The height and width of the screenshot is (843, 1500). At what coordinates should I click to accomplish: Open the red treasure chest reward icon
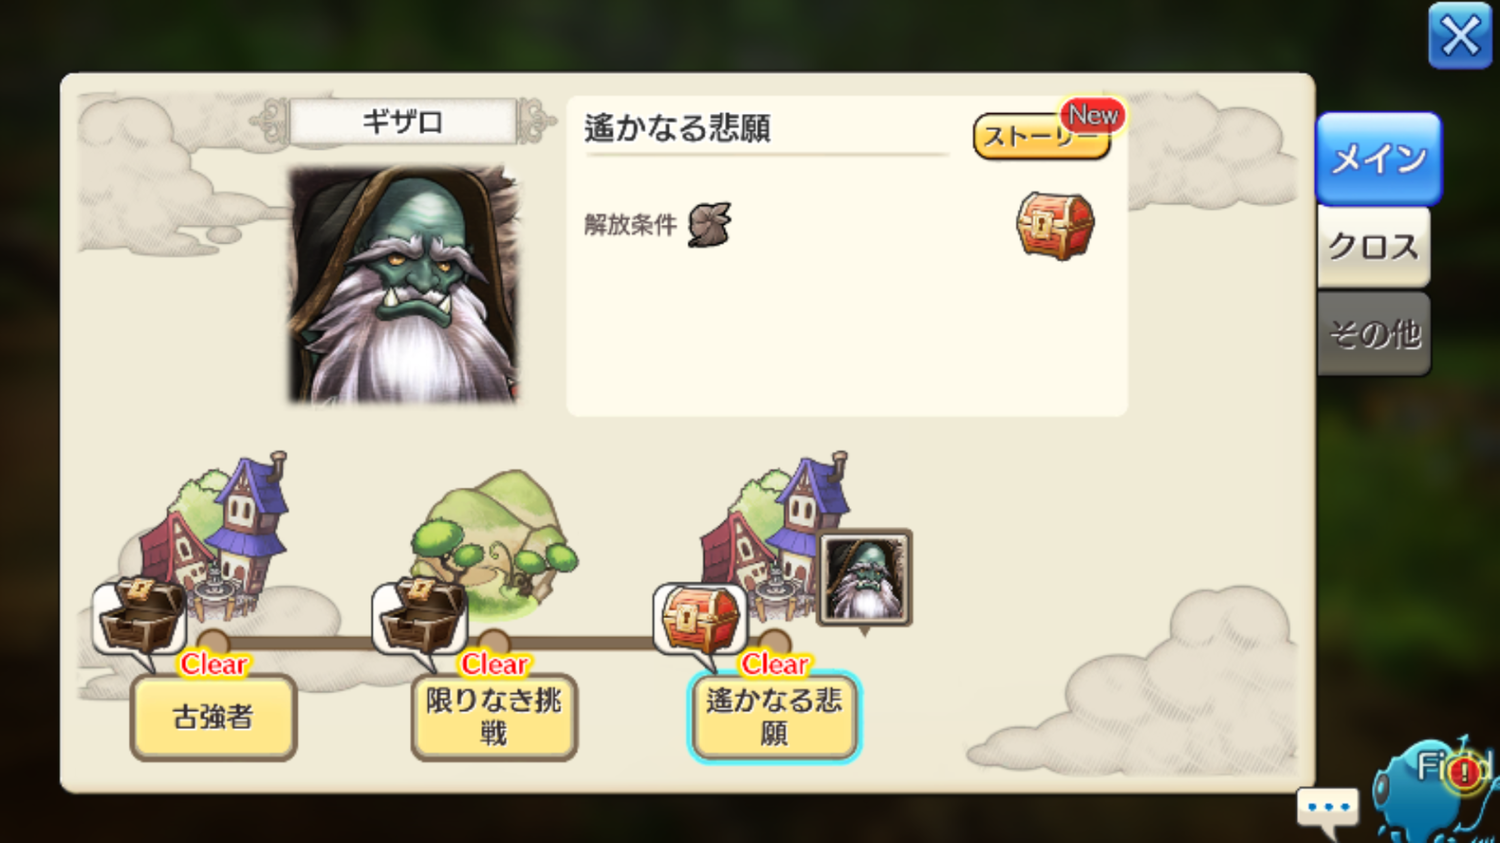click(x=1055, y=226)
